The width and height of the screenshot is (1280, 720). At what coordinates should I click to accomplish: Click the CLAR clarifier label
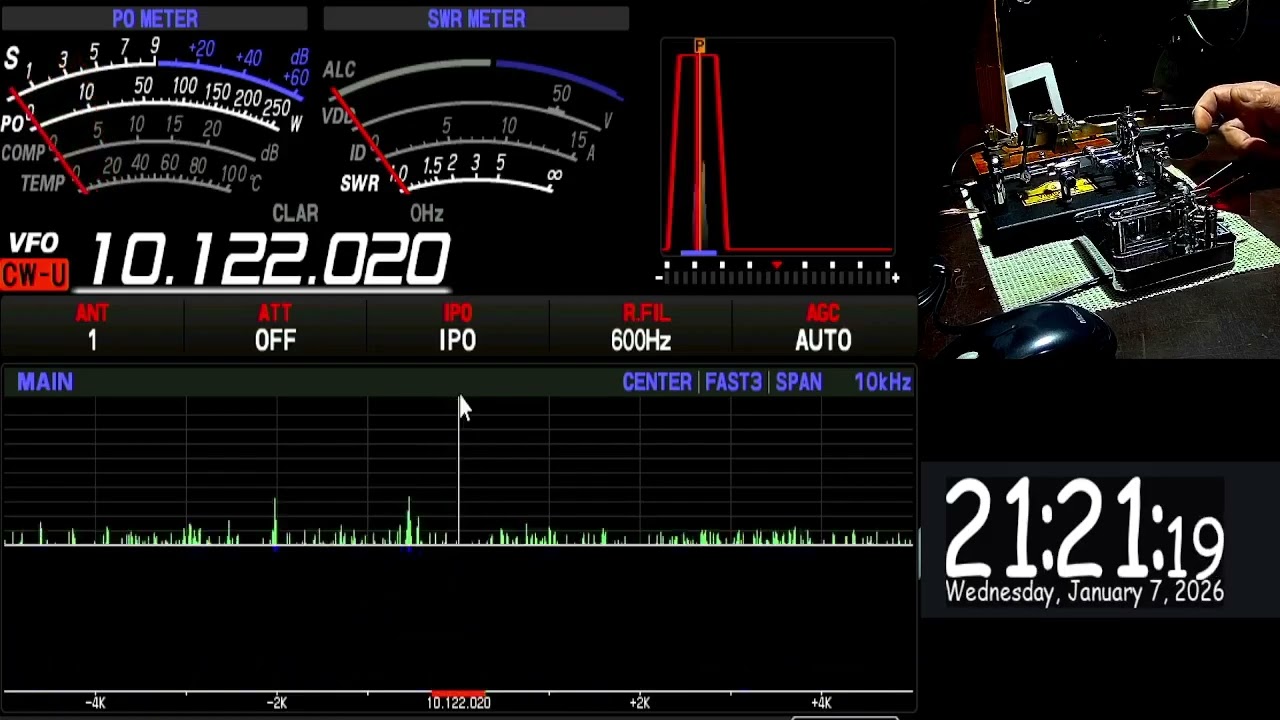295,214
